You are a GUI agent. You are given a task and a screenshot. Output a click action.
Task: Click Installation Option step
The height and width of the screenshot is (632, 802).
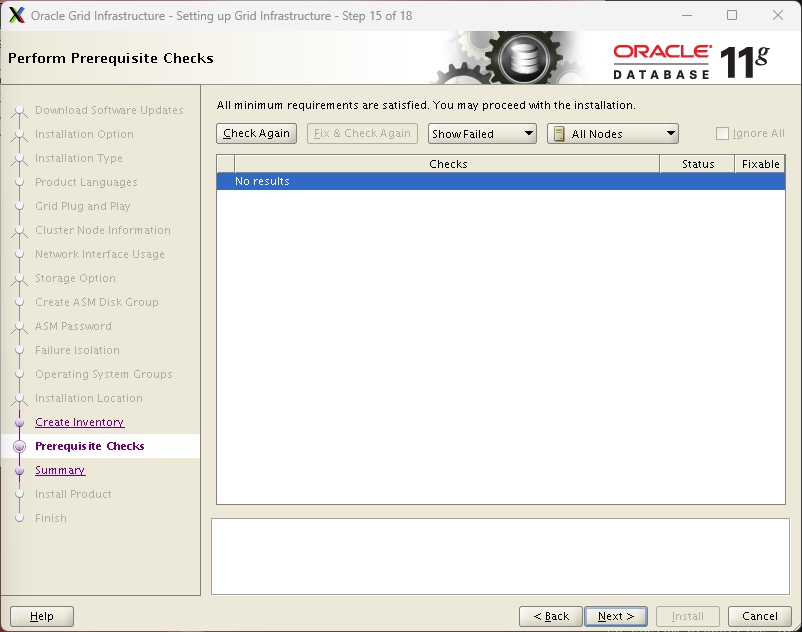coord(84,134)
